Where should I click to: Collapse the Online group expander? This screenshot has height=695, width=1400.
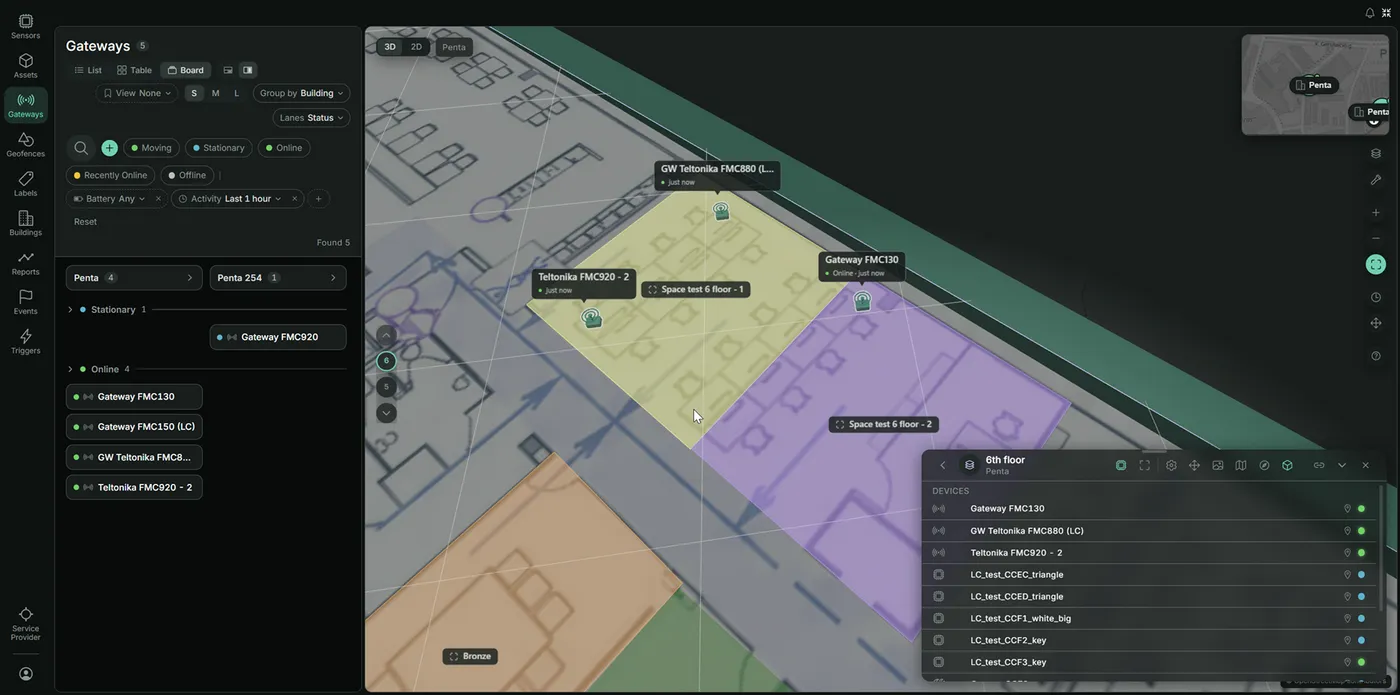pyautogui.click(x=70, y=369)
